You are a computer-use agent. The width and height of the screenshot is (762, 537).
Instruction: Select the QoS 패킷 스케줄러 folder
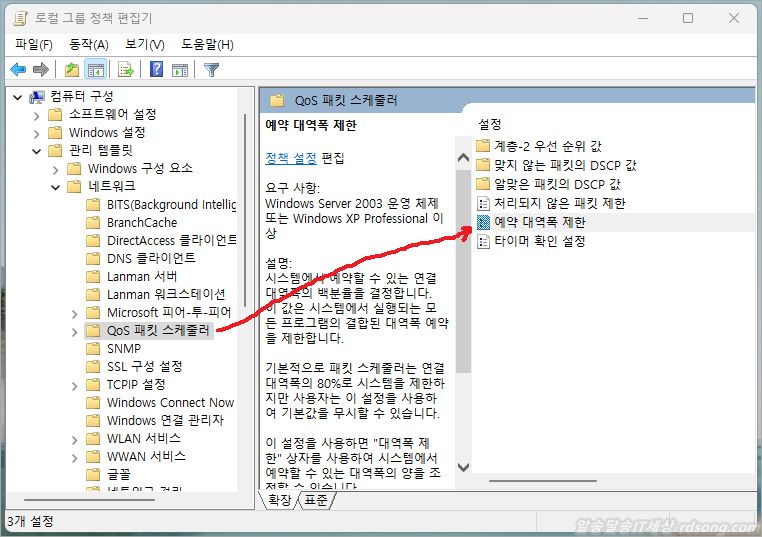[x=158, y=331]
